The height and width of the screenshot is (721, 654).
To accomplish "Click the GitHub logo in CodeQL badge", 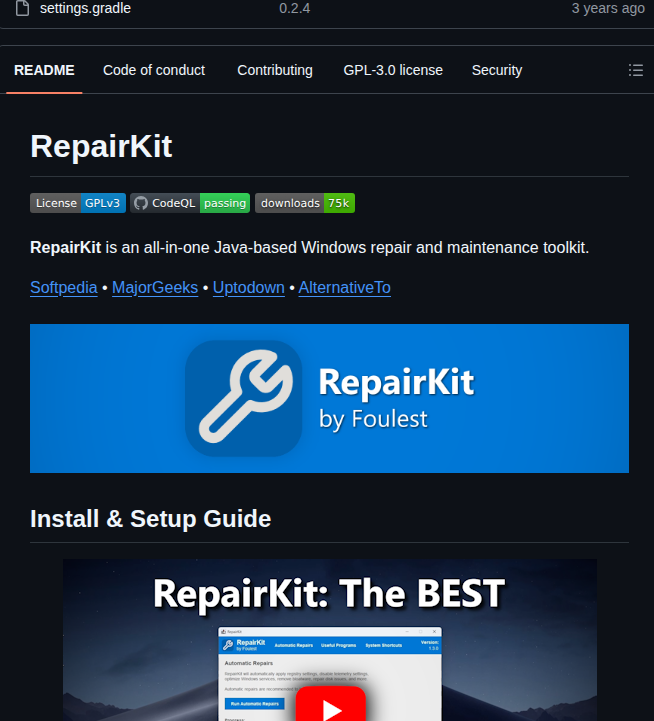I will point(141,203).
